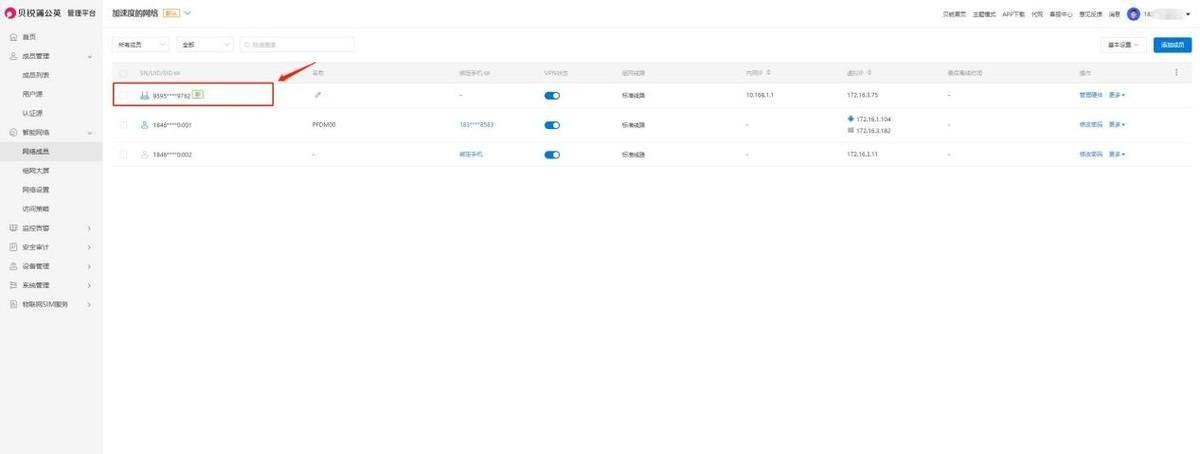Toggle VPN switch for 8595****9782 row
Image resolution: width=1200 pixels, height=454 pixels.
coord(552,95)
